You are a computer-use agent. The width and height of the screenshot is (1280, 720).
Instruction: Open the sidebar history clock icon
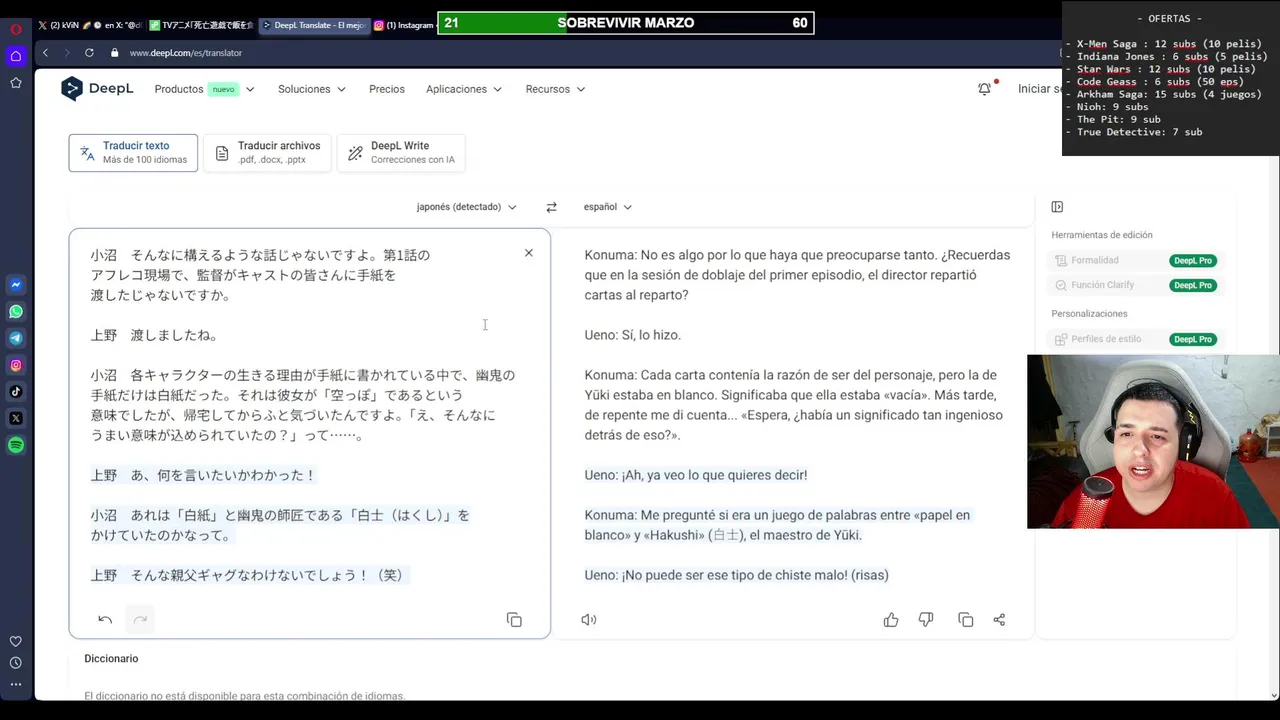pyautogui.click(x=16, y=663)
